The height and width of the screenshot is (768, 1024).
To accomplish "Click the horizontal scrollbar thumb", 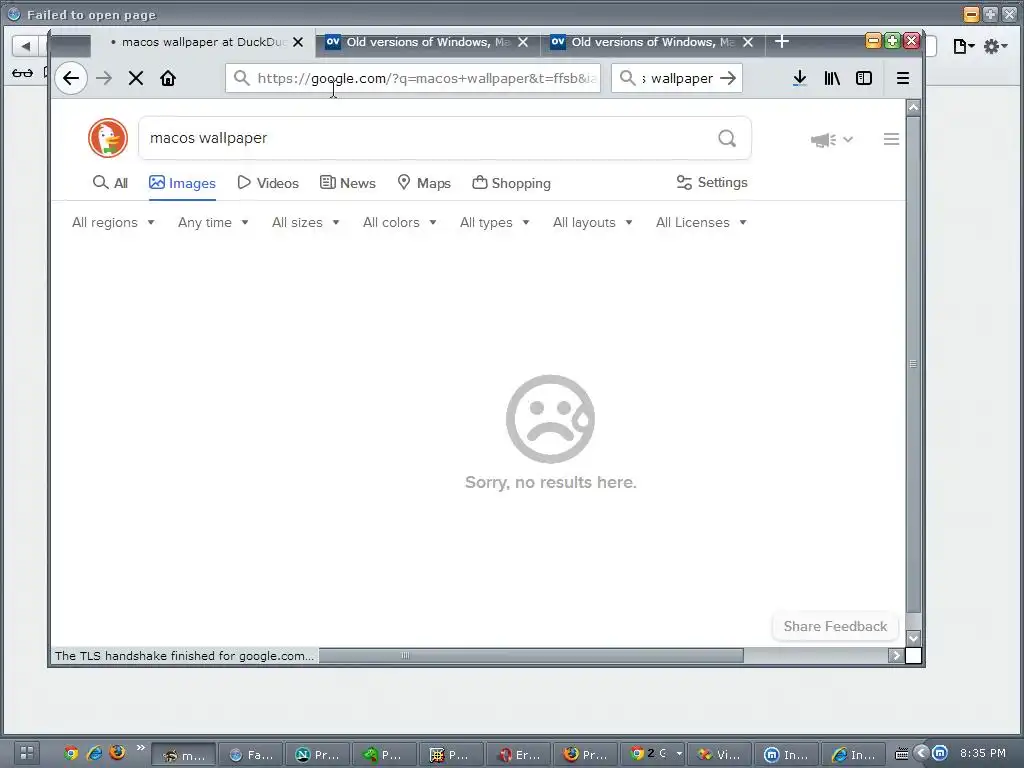I will pyautogui.click(x=530, y=656).
